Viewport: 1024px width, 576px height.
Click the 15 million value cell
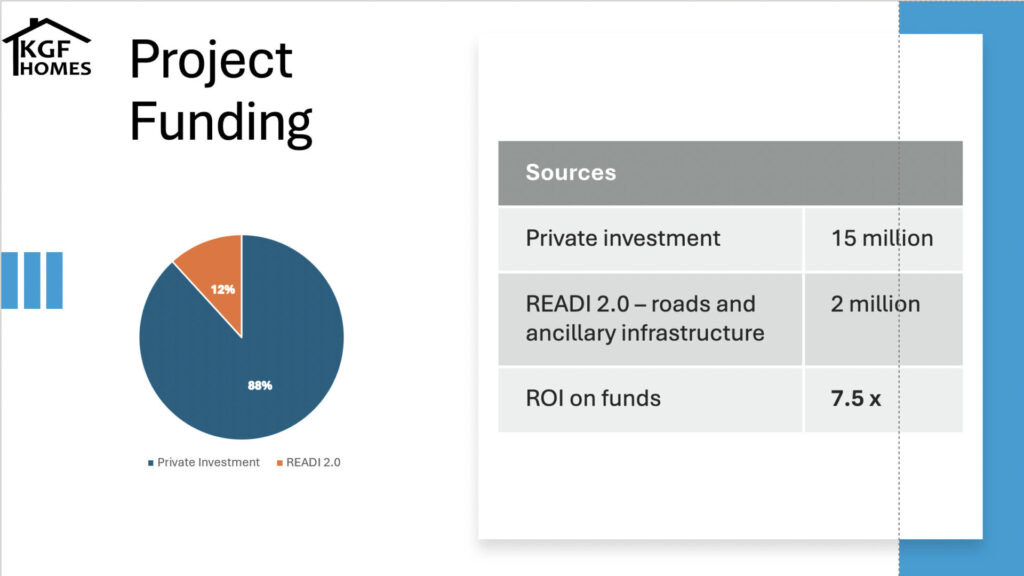pos(884,239)
